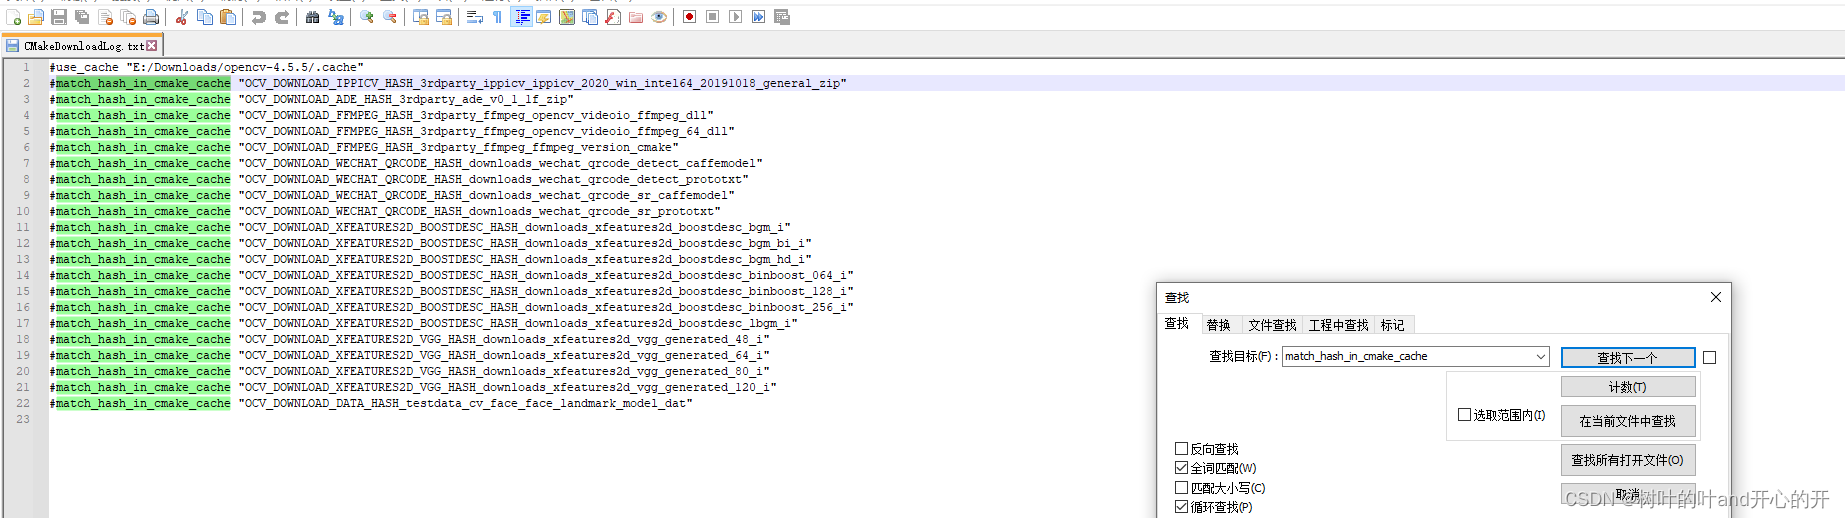Zoom in on the editor text
The image size is (1845, 518).
(x=367, y=17)
